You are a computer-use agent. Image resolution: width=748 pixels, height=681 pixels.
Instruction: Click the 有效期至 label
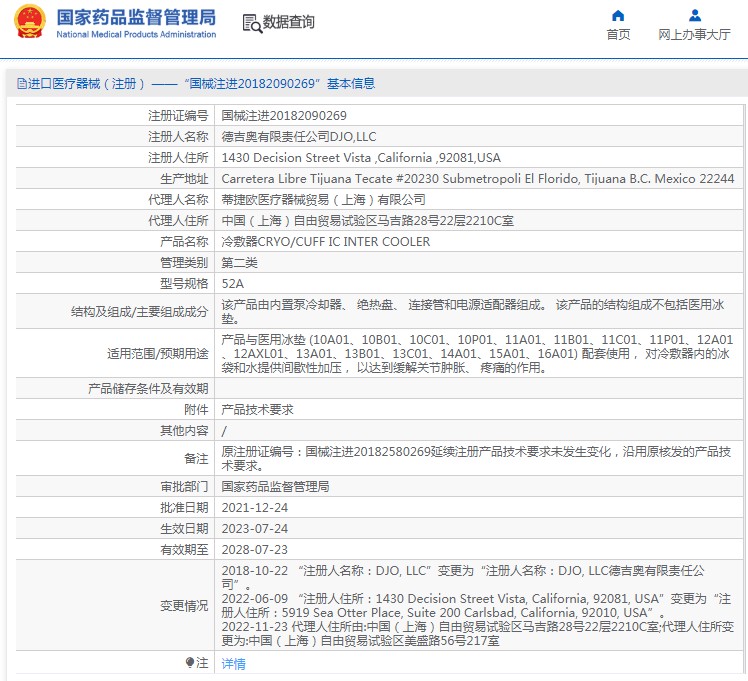[x=184, y=549]
